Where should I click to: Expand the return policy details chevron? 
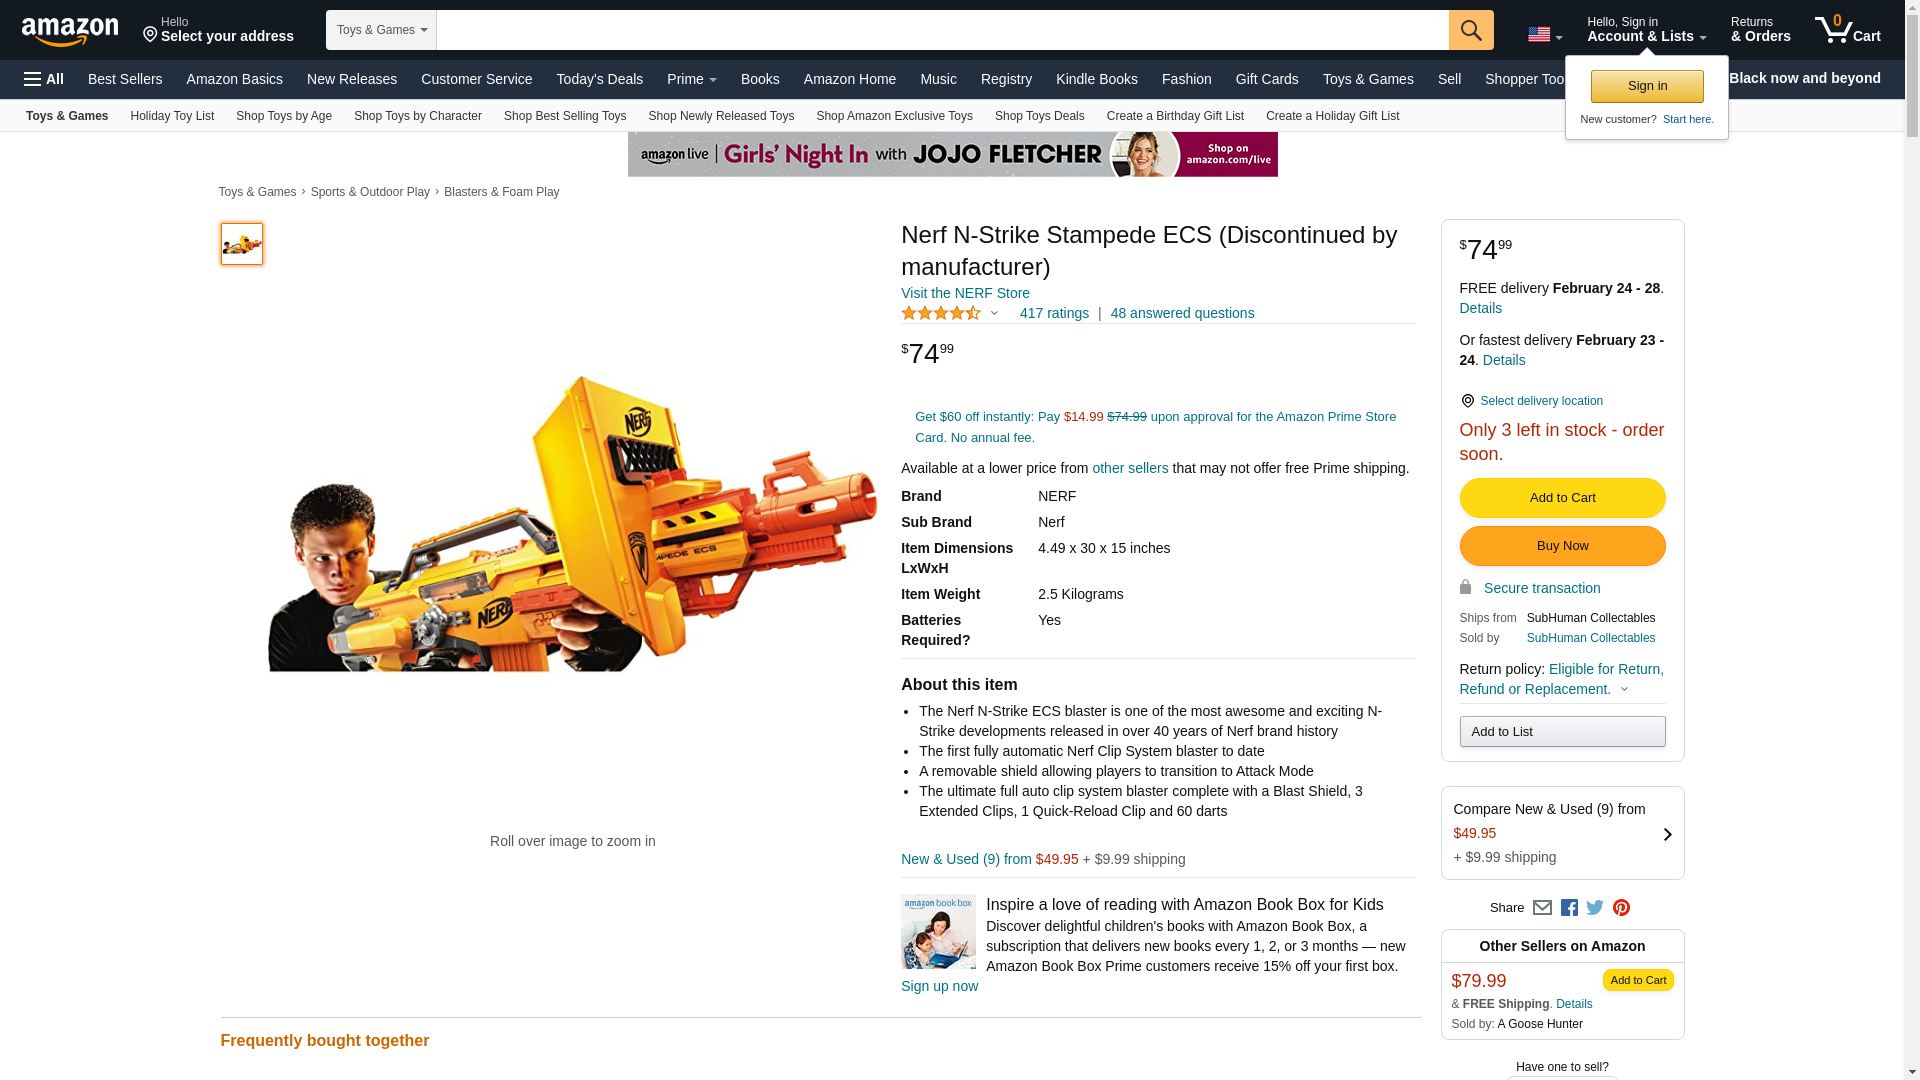point(1624,689)
